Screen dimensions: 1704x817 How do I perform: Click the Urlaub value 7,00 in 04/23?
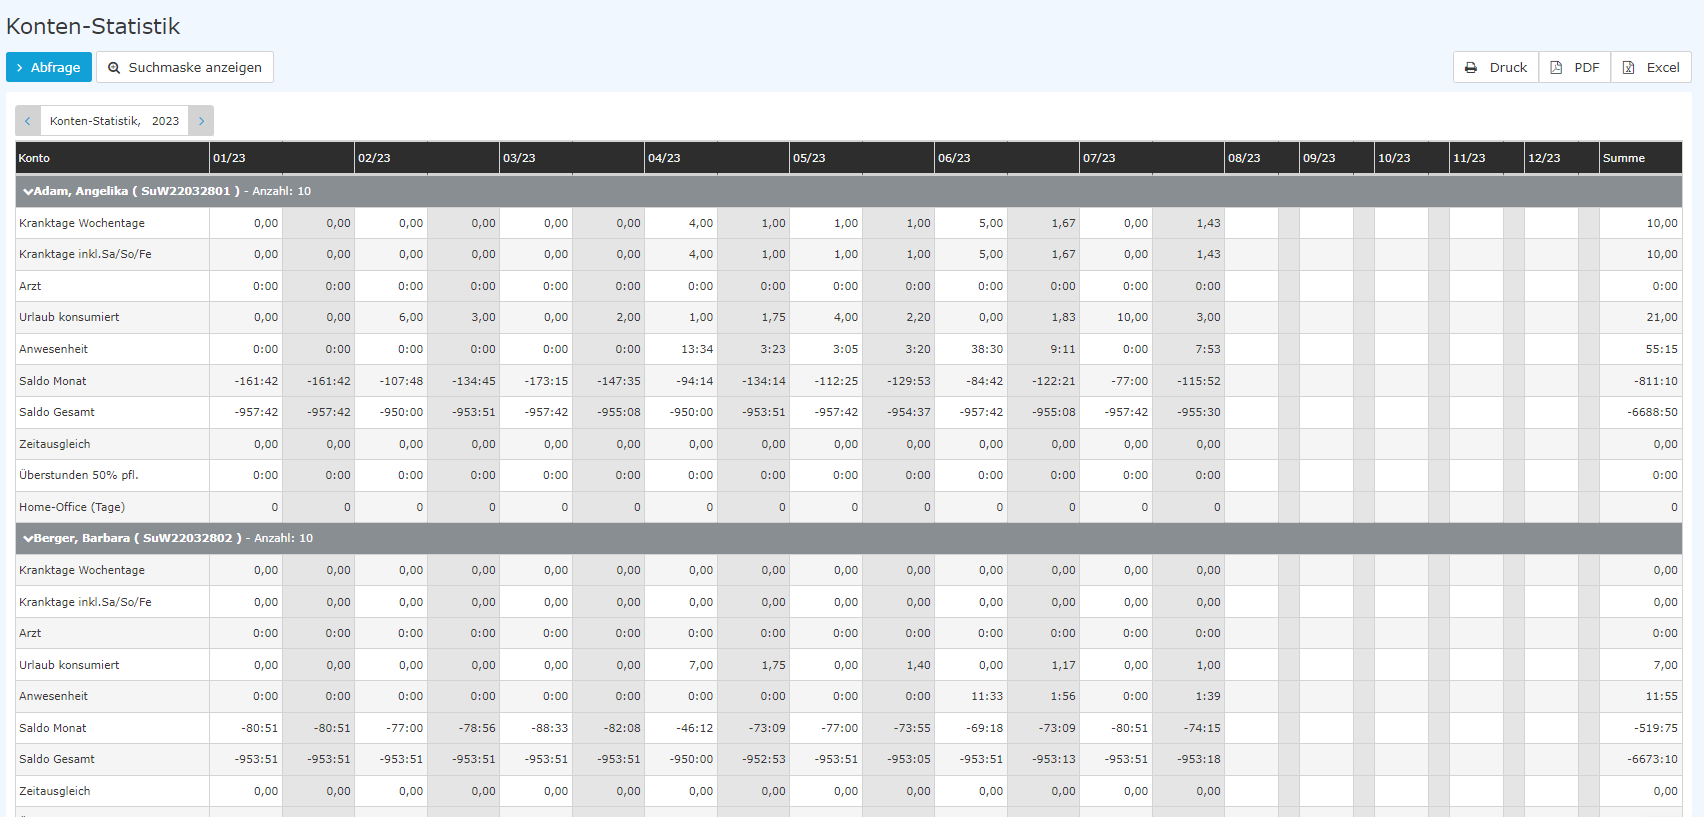[x=701, y=665]
